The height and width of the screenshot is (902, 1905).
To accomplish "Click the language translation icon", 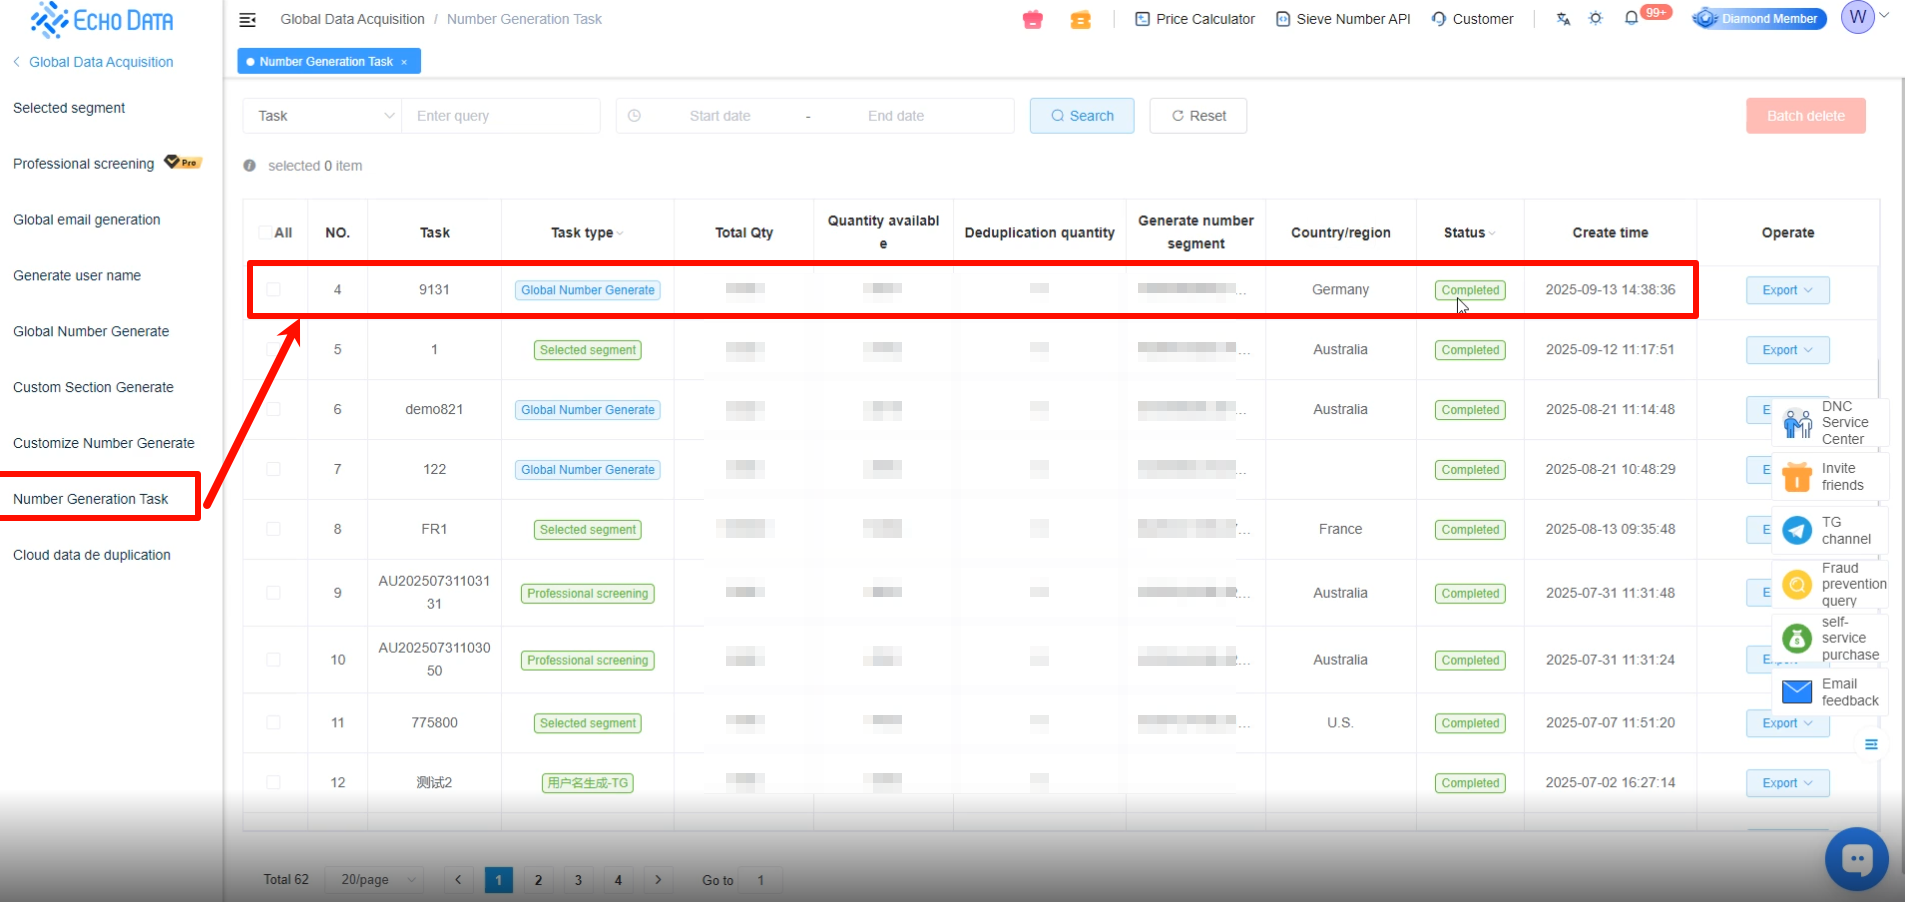I will [x=1563, y=19].
